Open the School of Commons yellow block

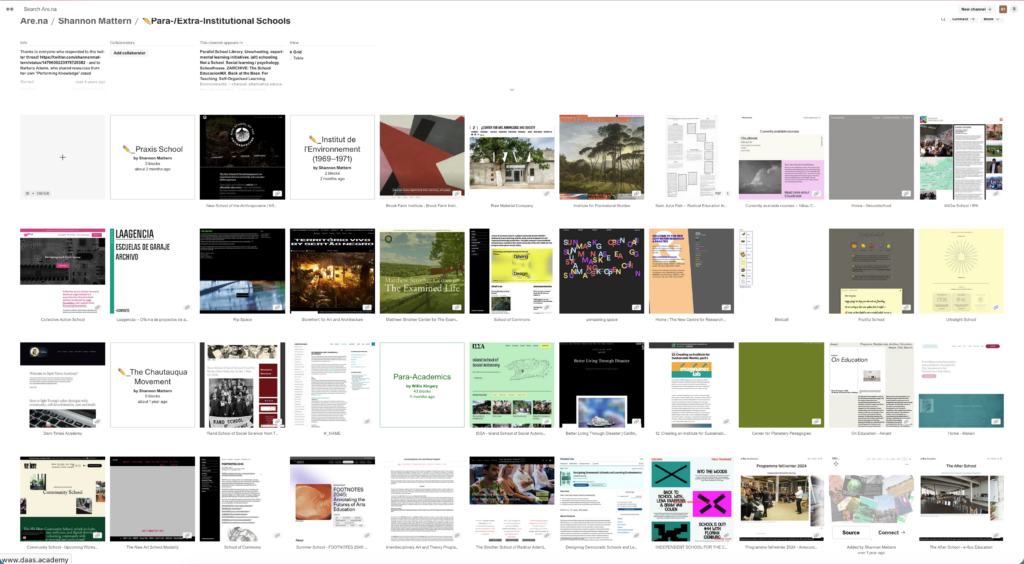512,271
